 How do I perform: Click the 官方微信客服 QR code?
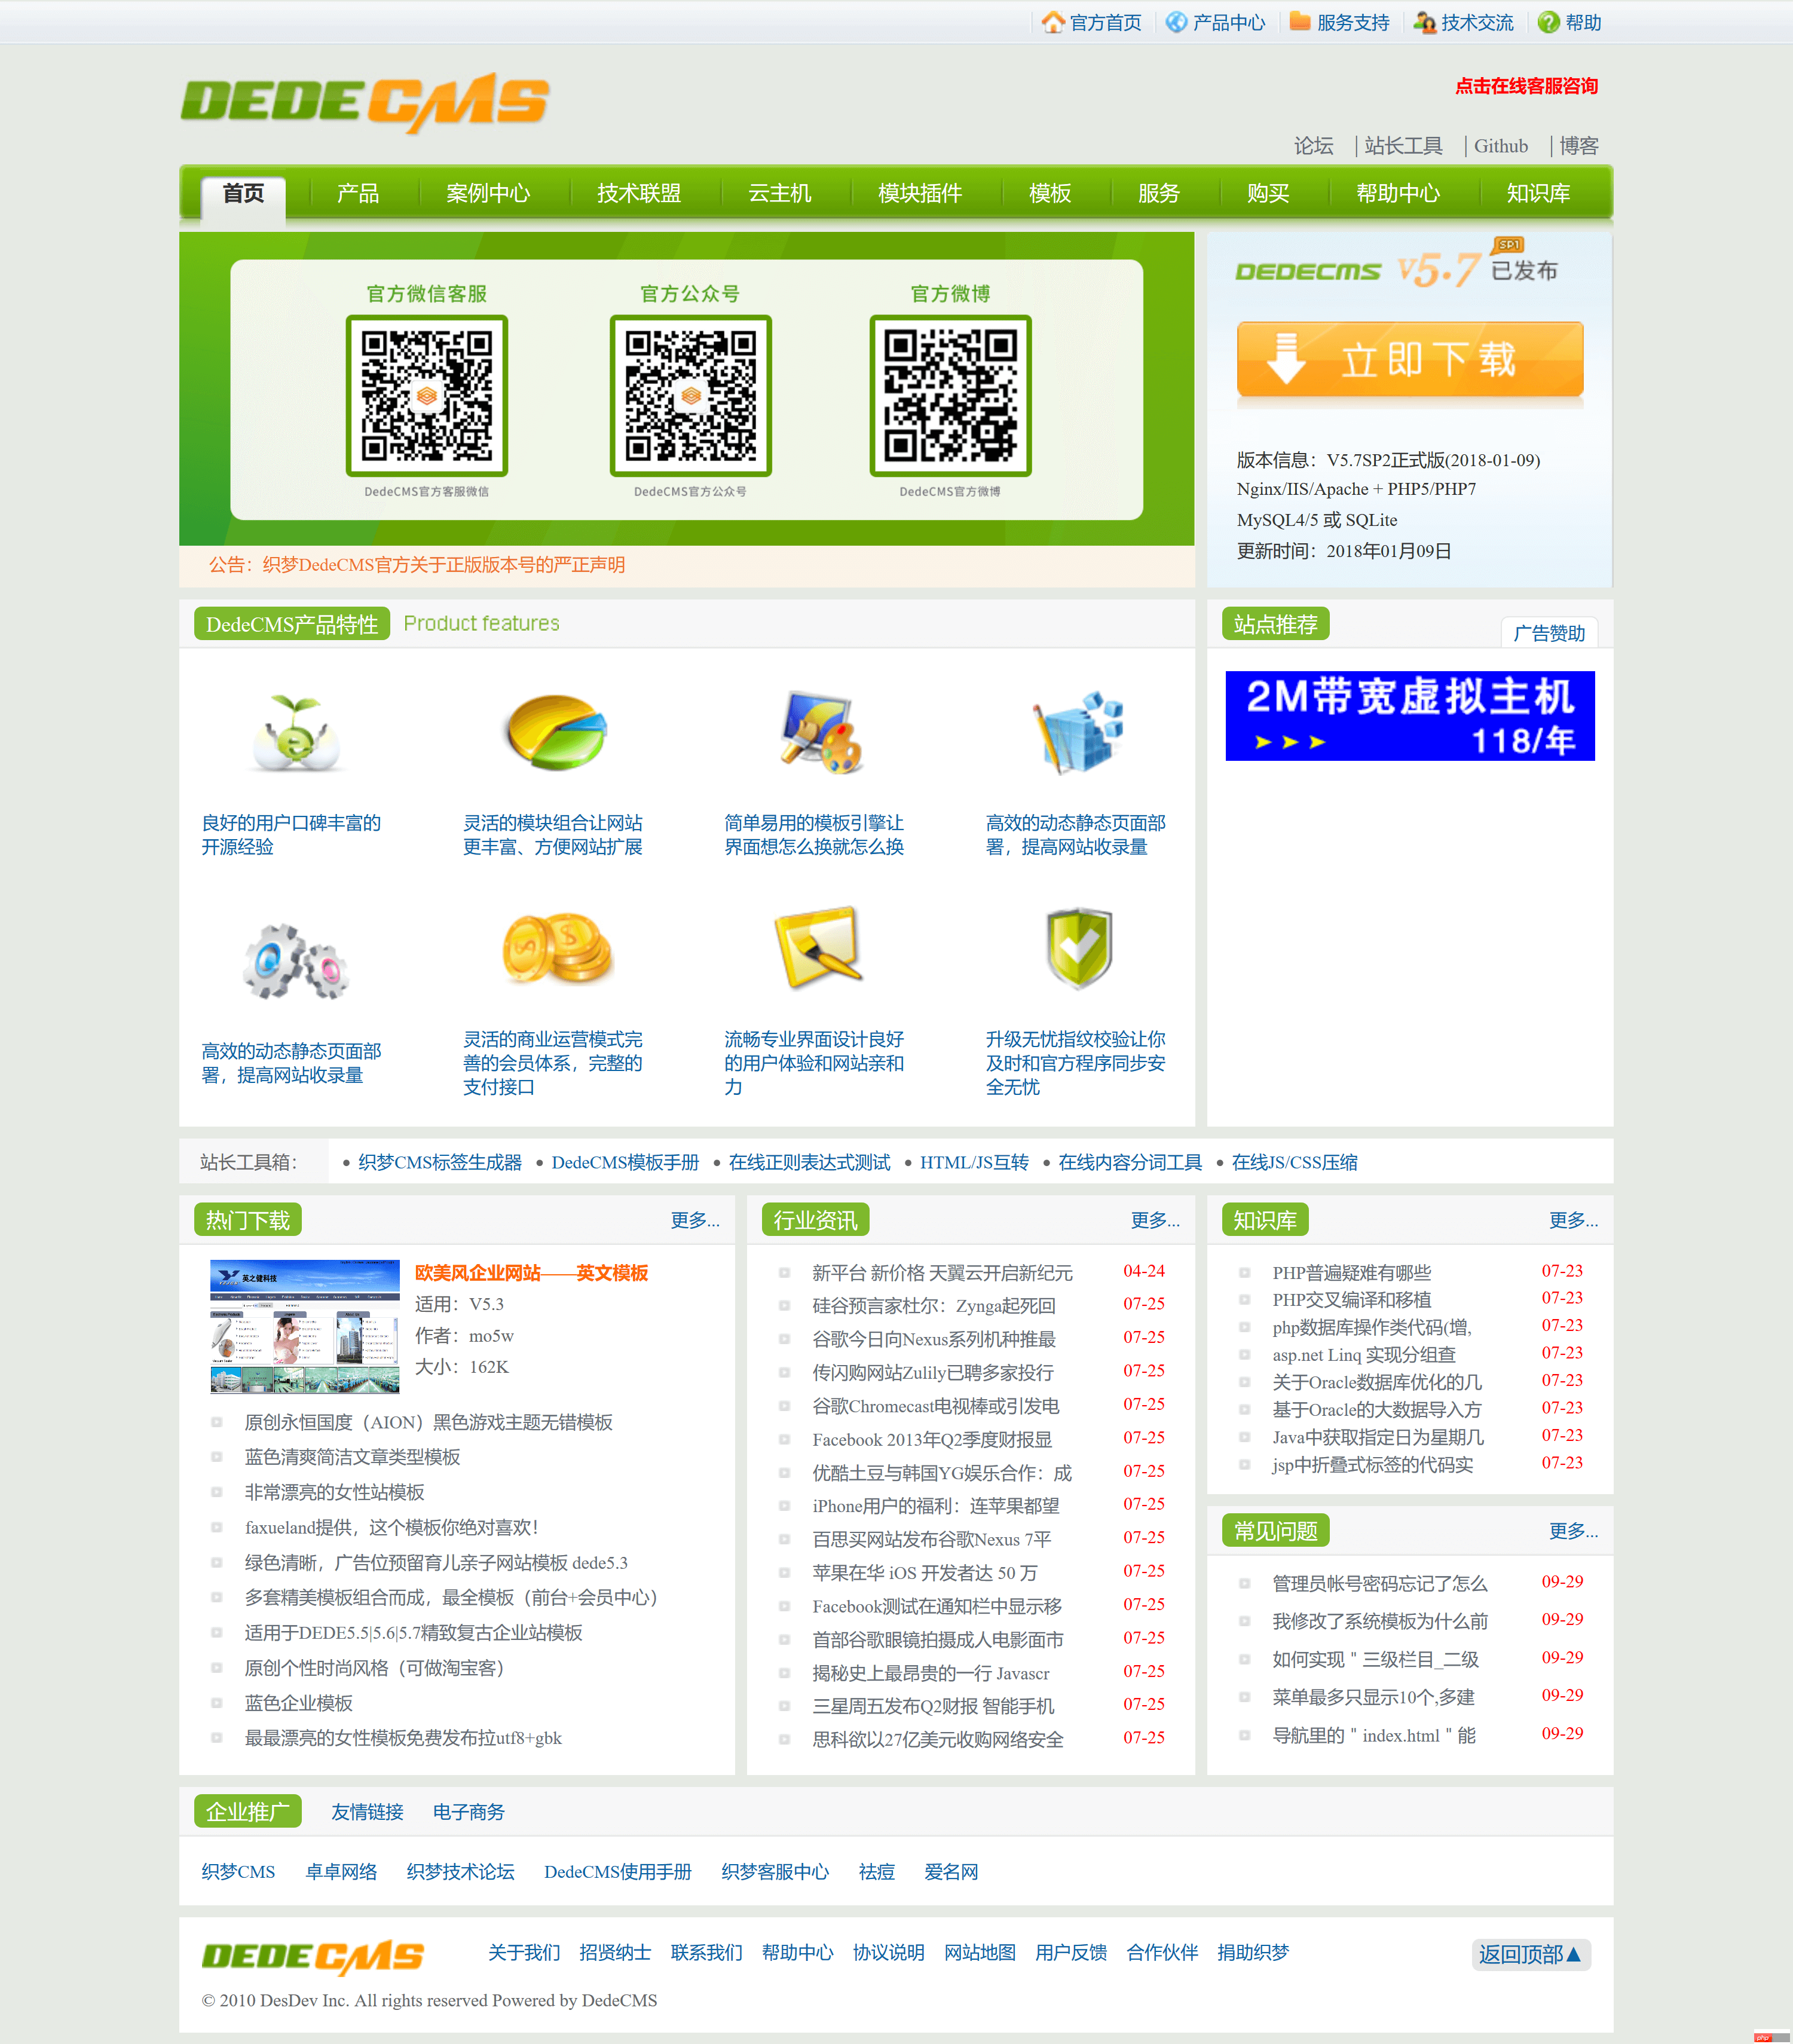click(x=427, y=396)
